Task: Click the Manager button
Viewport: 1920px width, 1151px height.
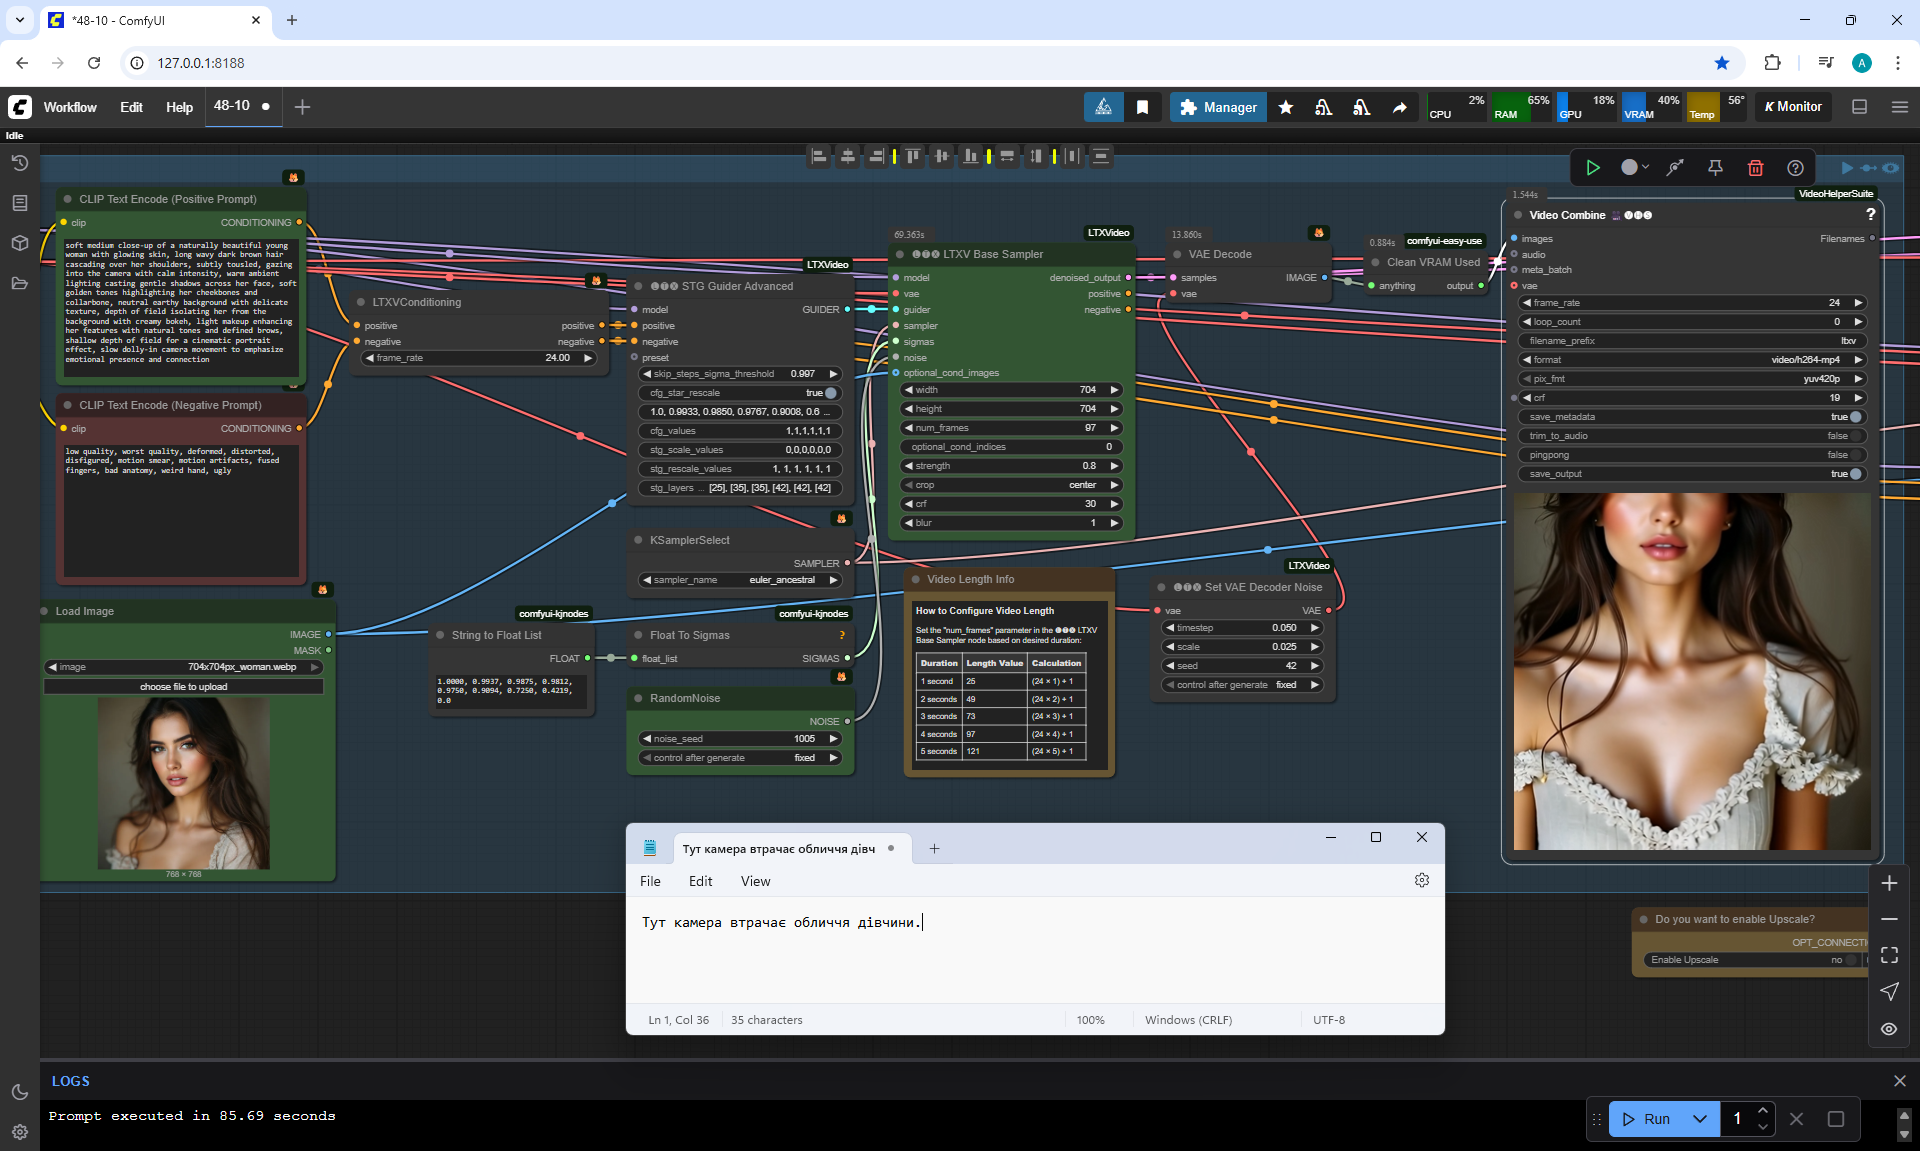Action: [1218, 107]
